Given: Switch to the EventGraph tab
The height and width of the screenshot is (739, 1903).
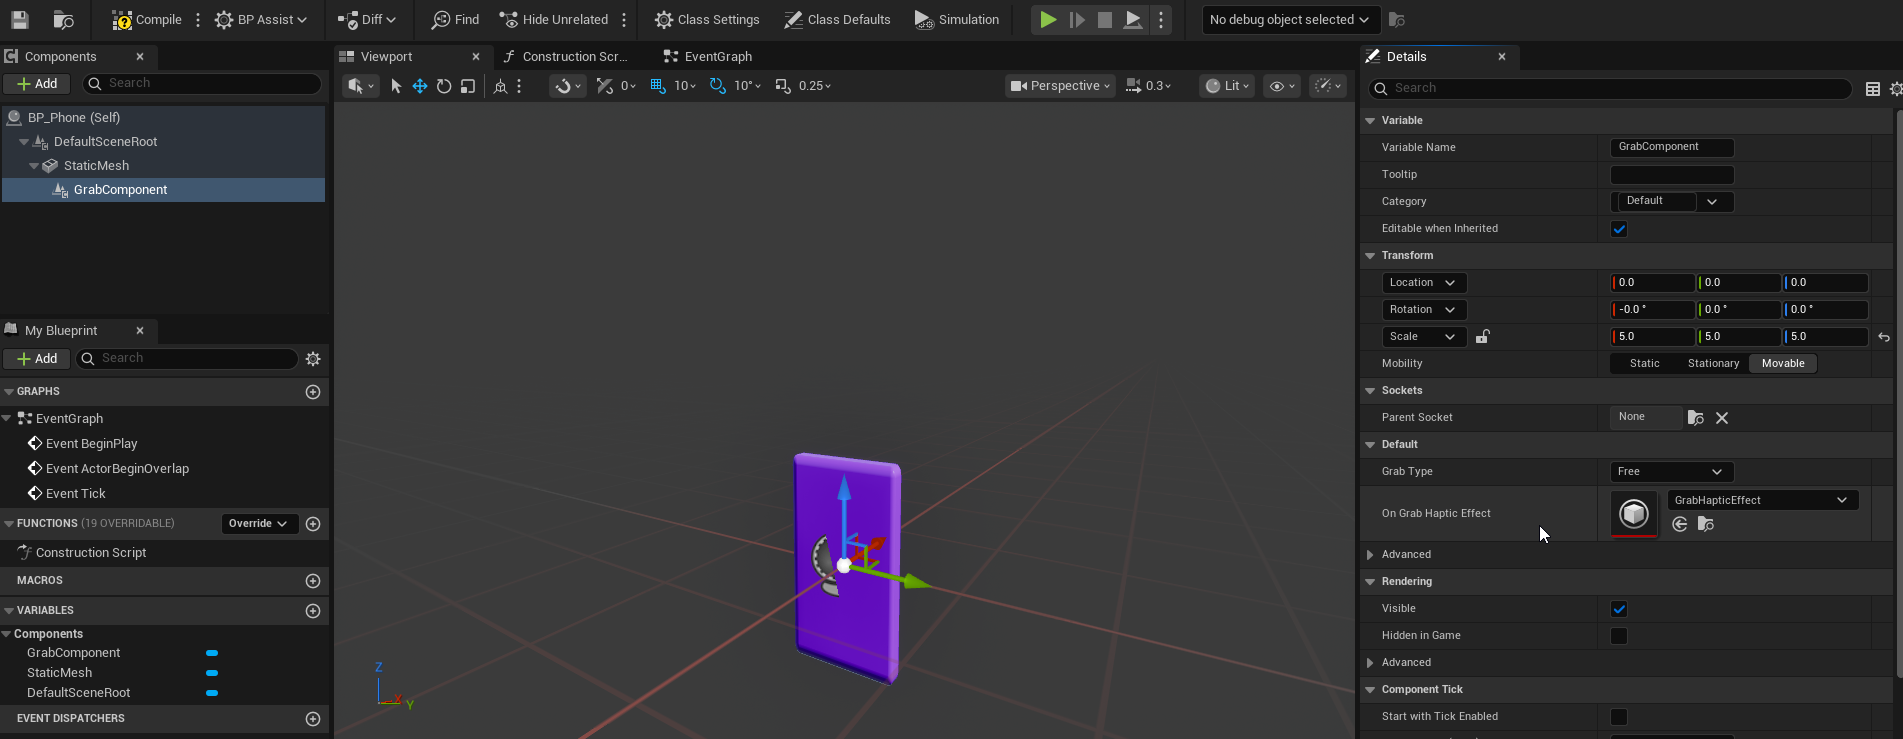Looking at the screenshot, I should (718, 57).
